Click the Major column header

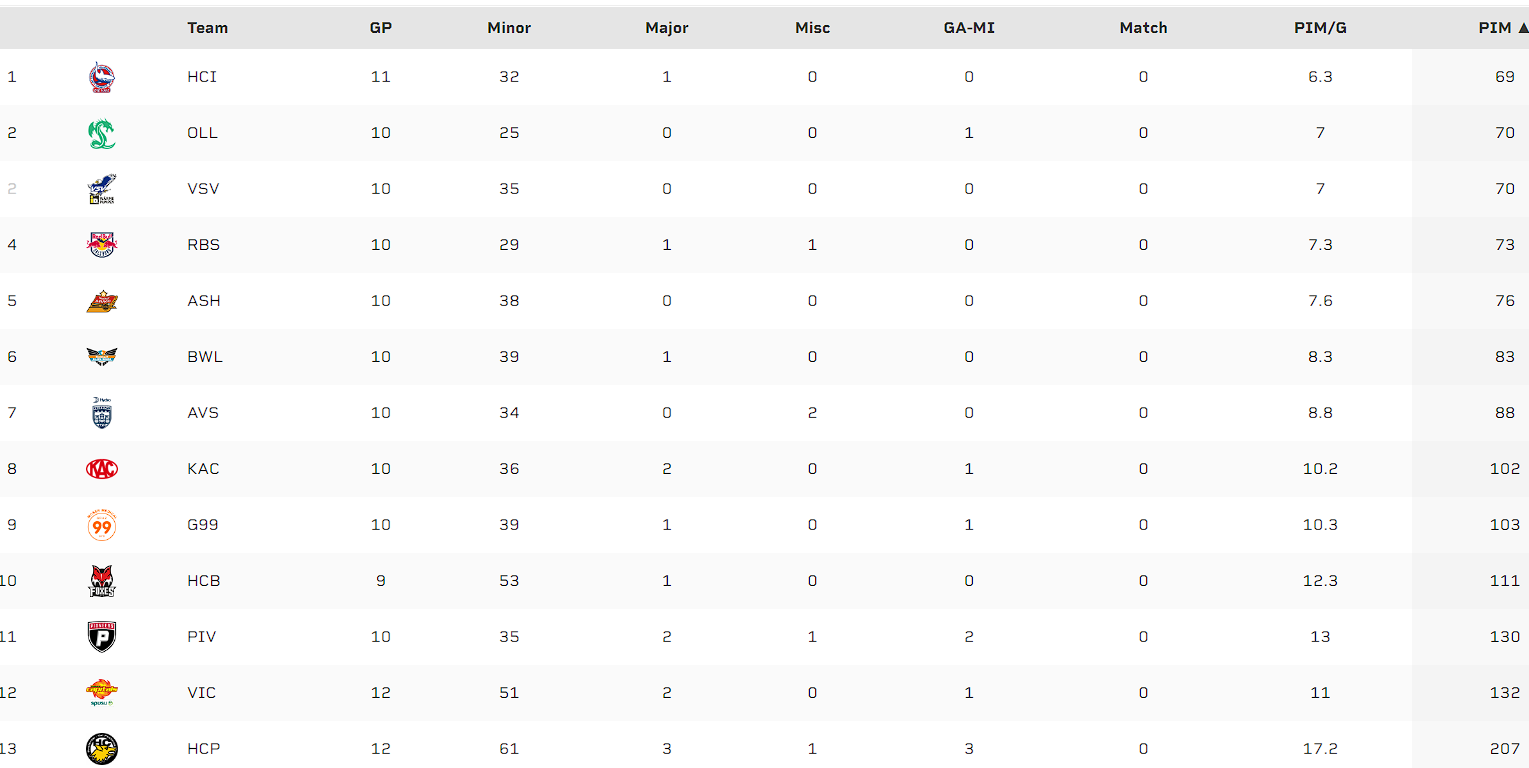(667, 28)
